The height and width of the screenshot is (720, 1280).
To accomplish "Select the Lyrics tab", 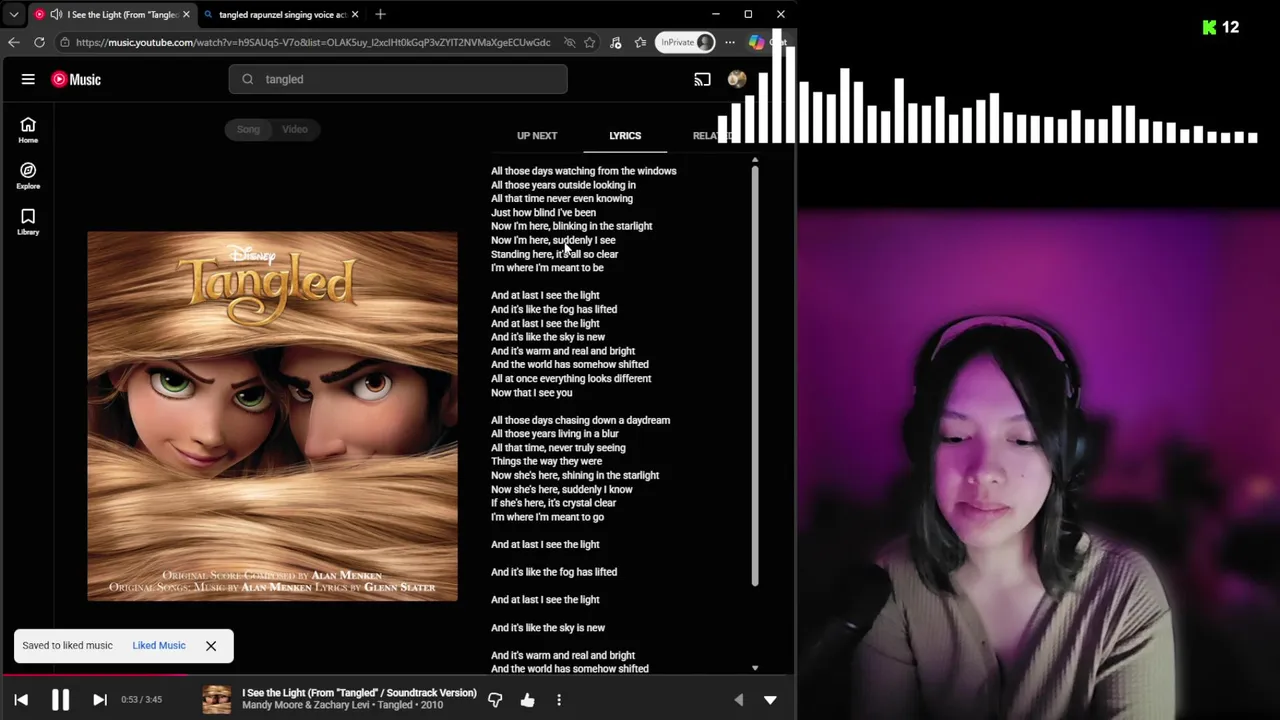I will pos(625,135).
